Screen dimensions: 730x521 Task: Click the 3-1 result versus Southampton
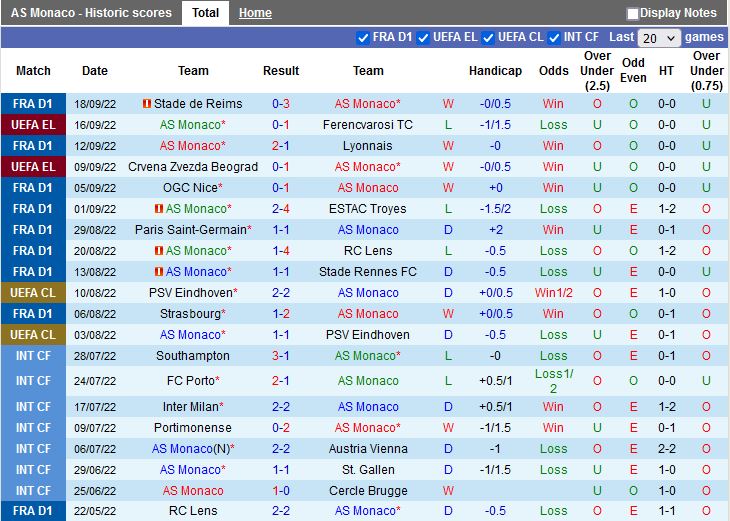(281, 356)
